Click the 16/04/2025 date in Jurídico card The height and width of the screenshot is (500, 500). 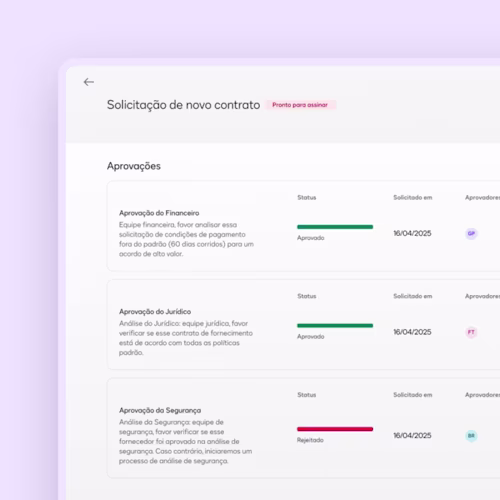[412, 332]
